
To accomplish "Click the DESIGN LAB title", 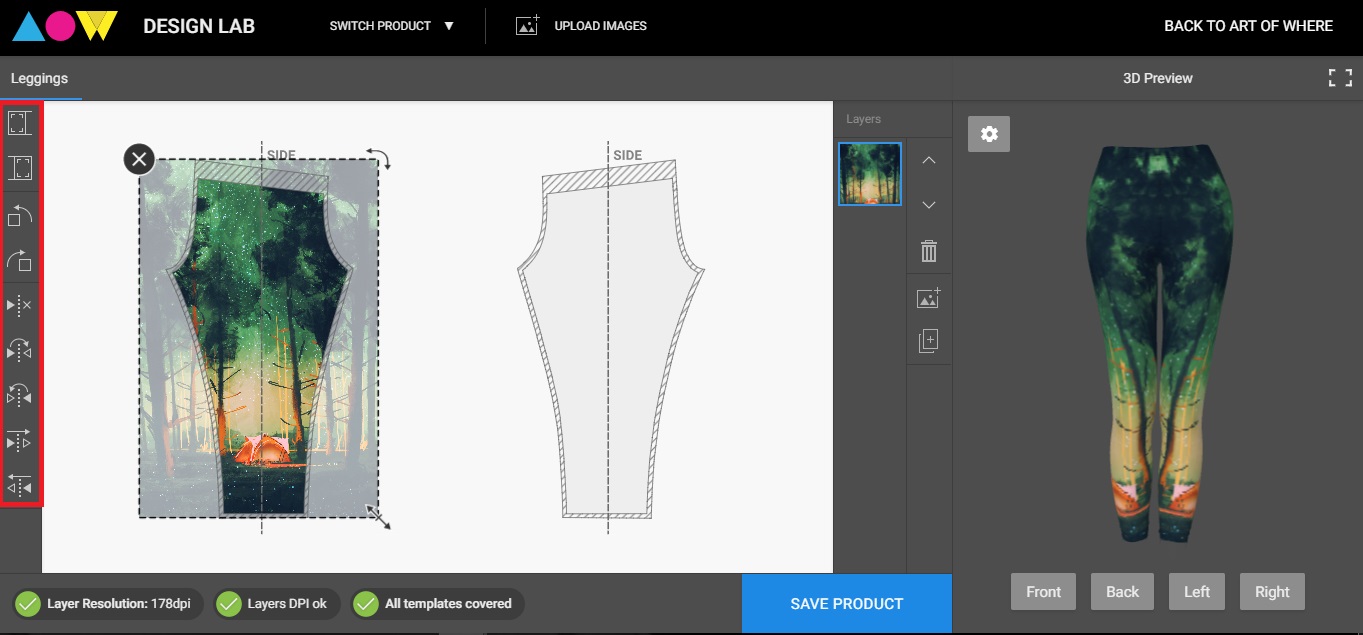I will [199, 26].
